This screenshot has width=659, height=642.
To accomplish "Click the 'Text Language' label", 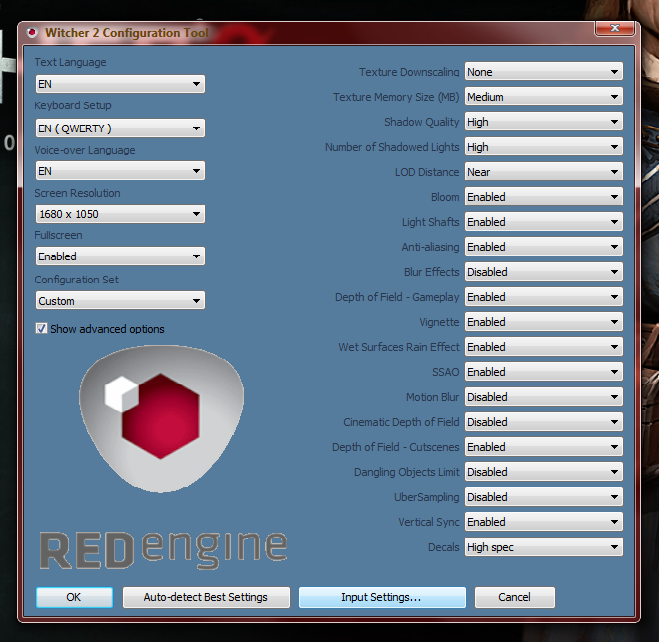I will [x=70, y=62].
